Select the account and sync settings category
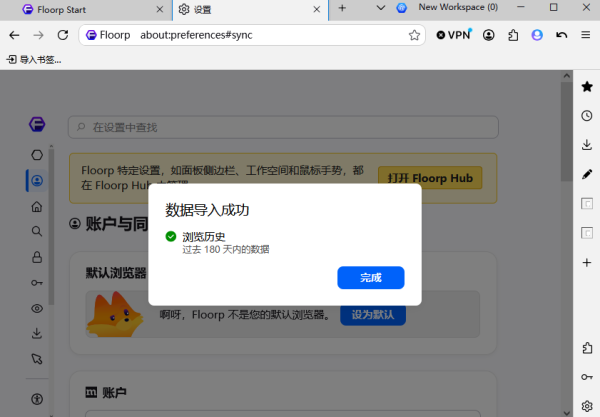 (37, 181)
